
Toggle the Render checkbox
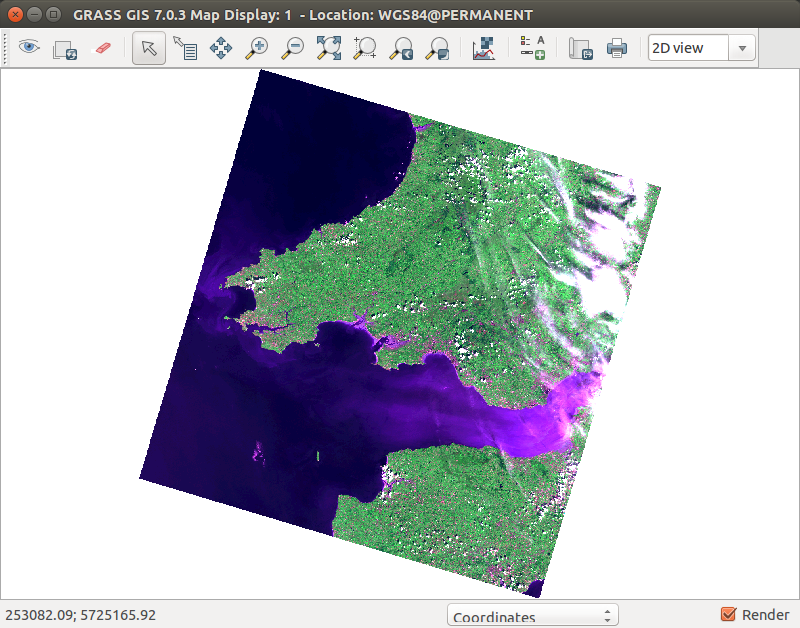click(729, 614)
